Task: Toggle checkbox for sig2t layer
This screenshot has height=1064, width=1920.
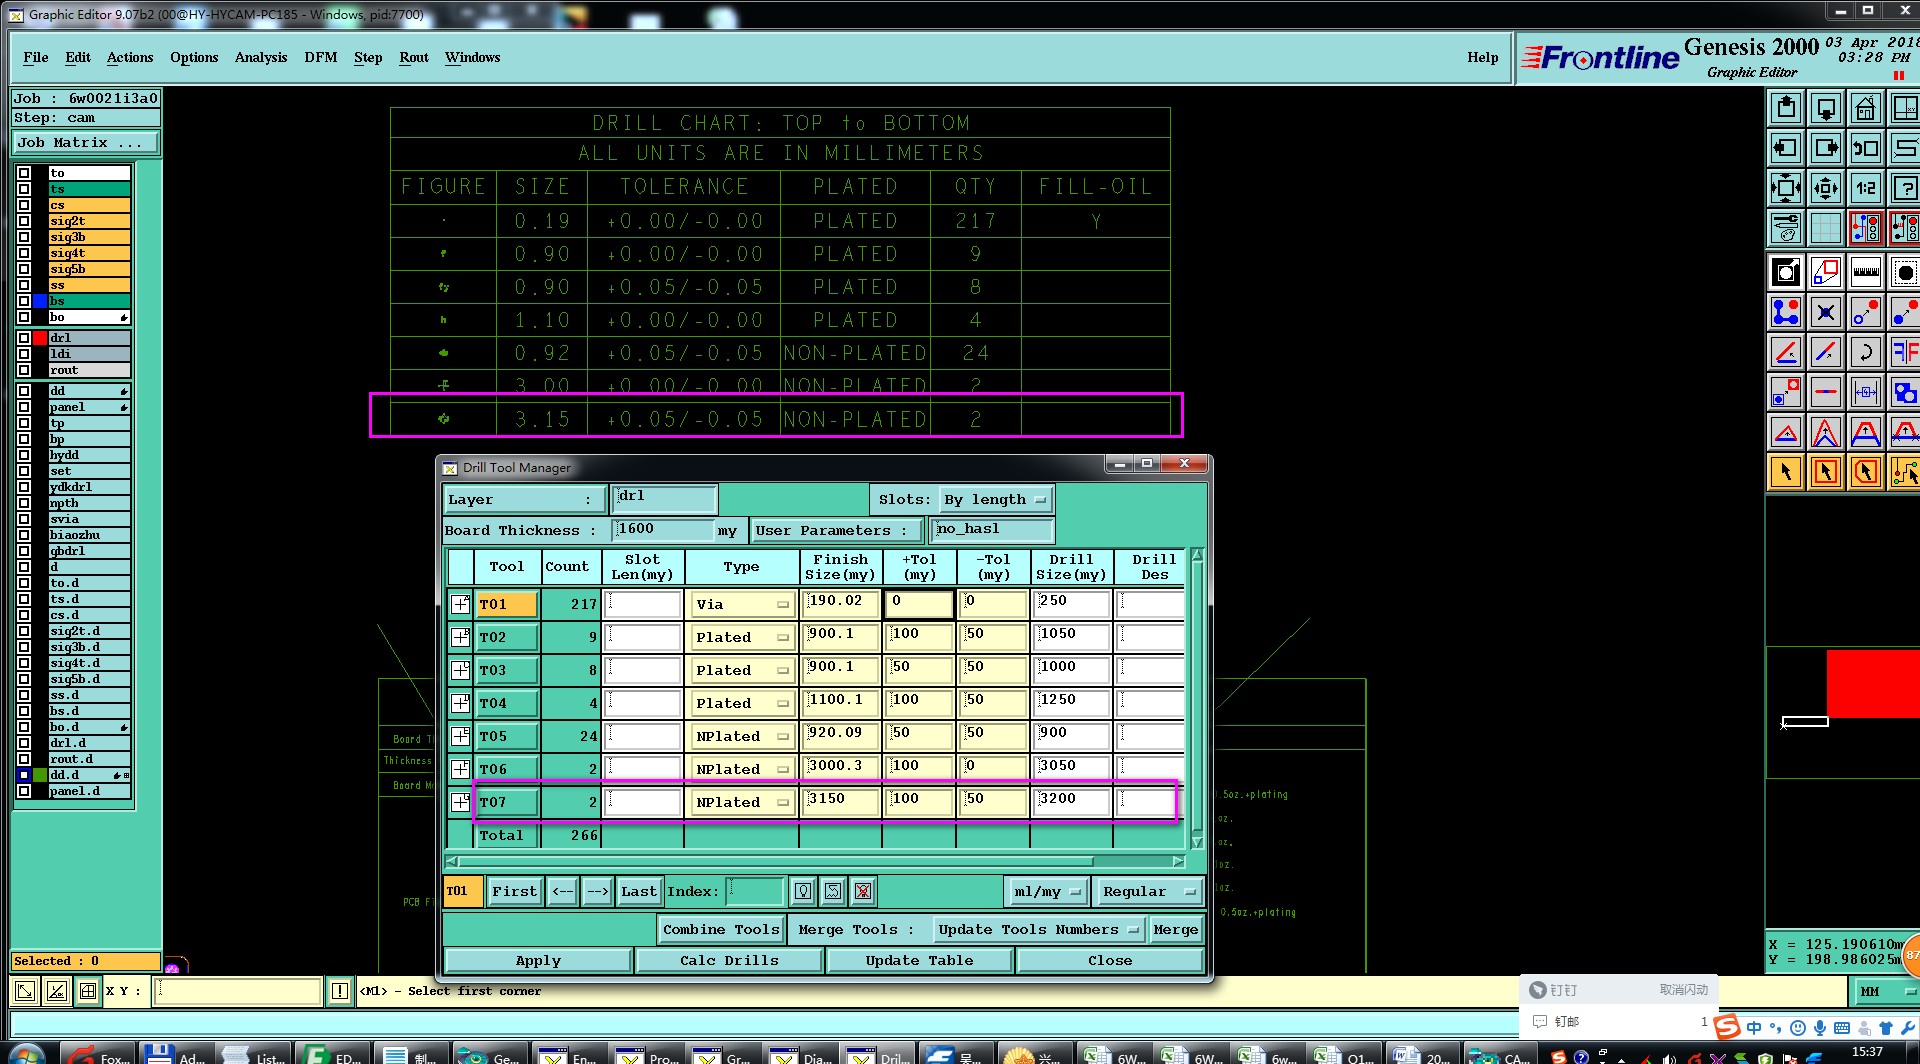Action: (24, 221)
